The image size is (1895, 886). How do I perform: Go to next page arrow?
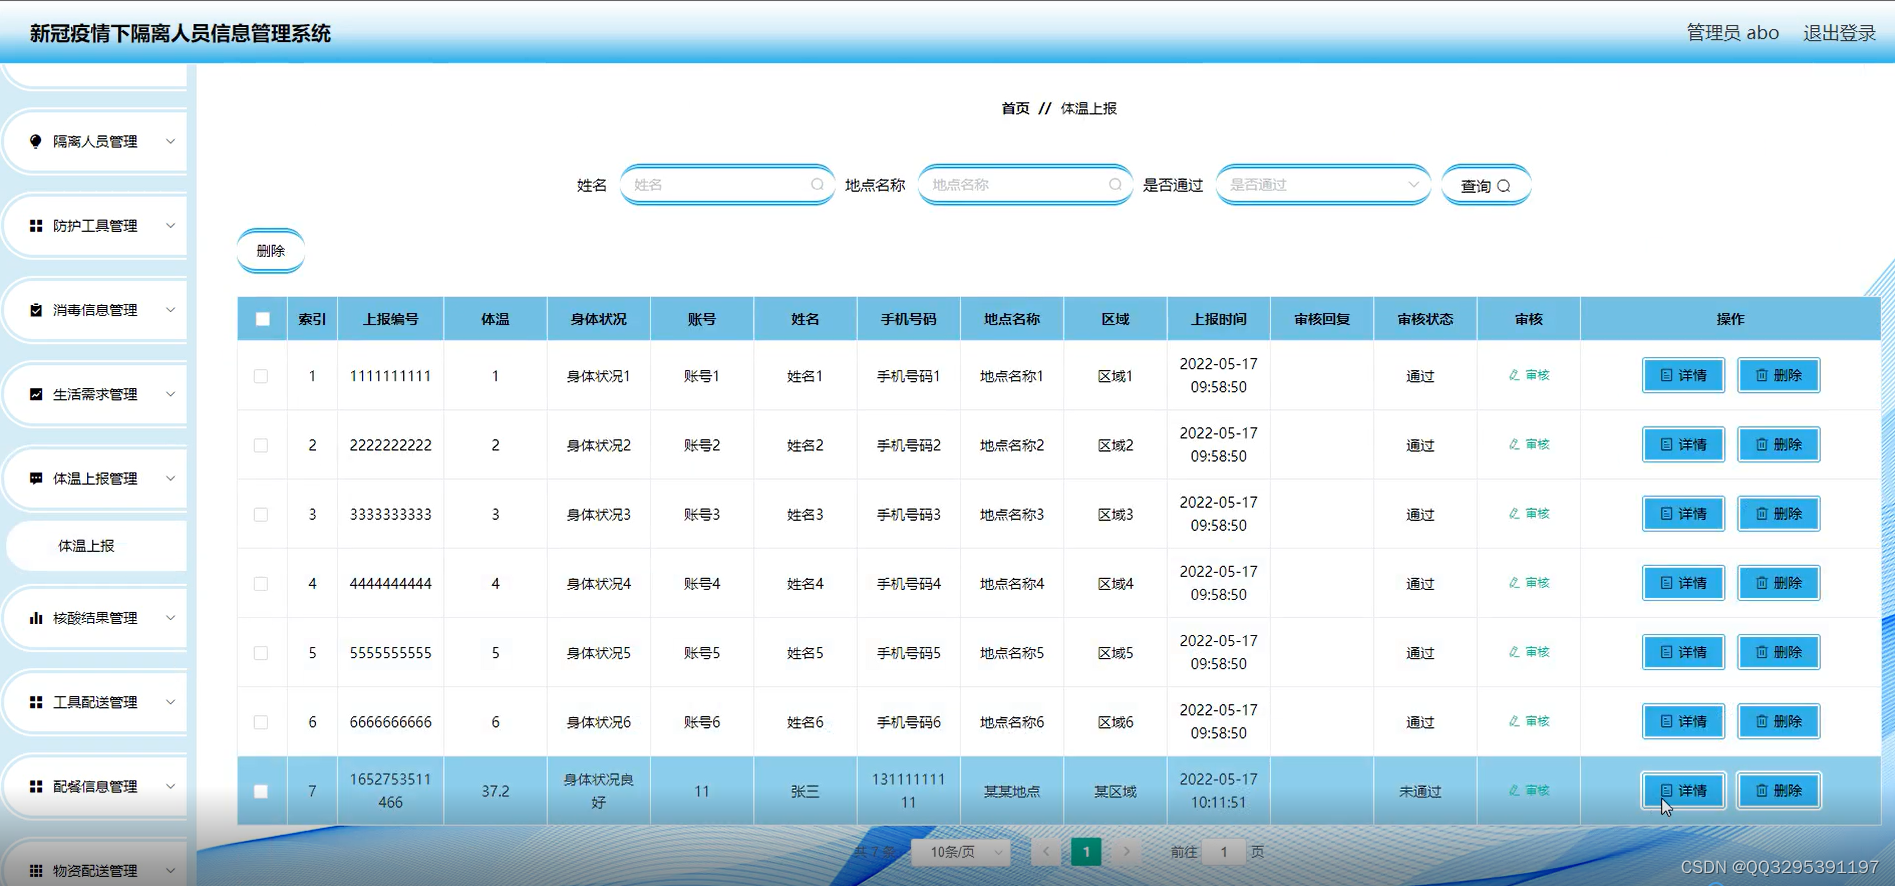coord(1126,852)
